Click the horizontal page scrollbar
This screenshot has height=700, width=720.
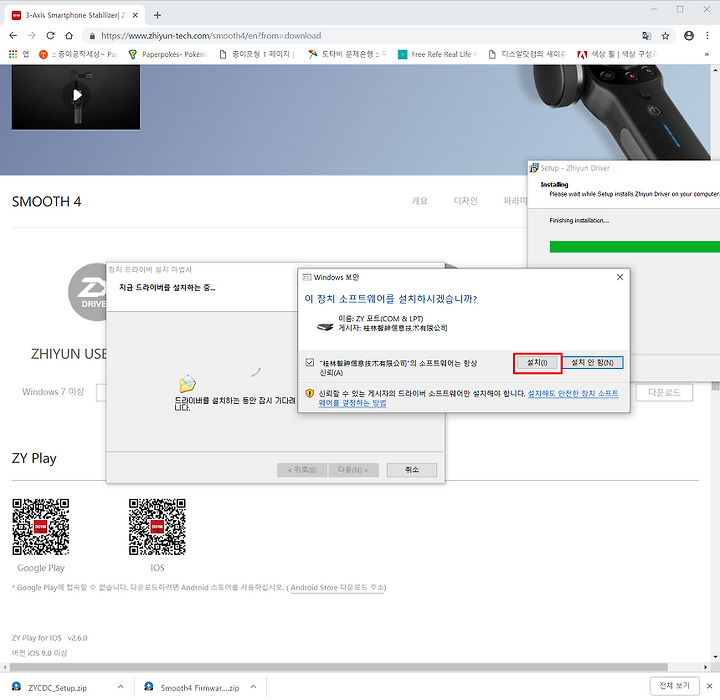pyautogui.click(x=338, y=667)
